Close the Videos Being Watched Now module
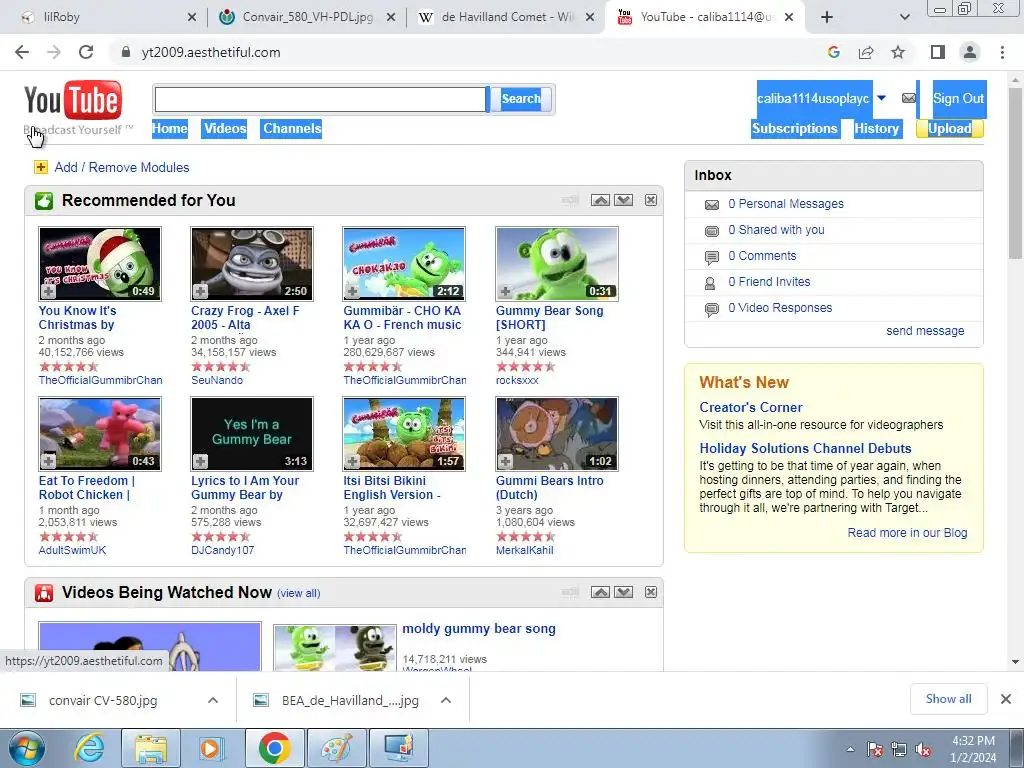The height and width of the screenshot is (768, 1024). [x=651, y=592]
